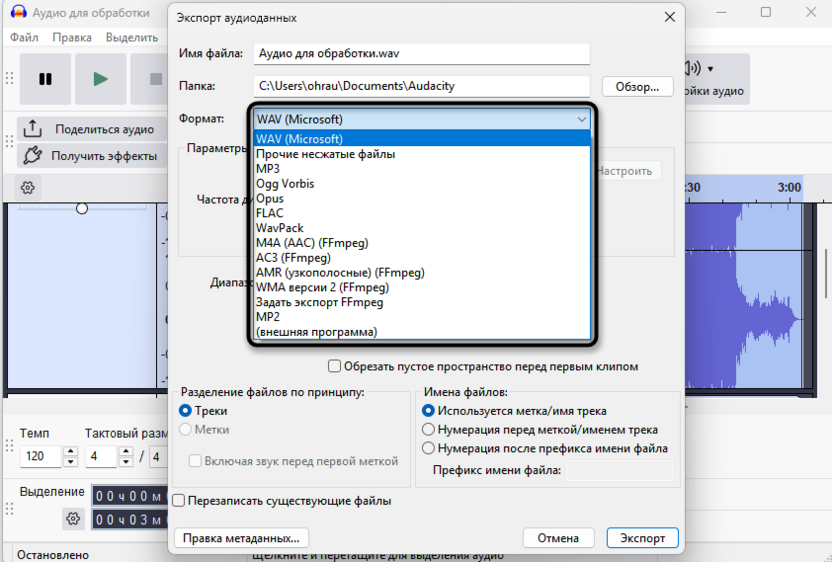This screenshot has height=562, width=832.
Task: Choose custom FFmpeg export option
Action: tap(422, 302)
